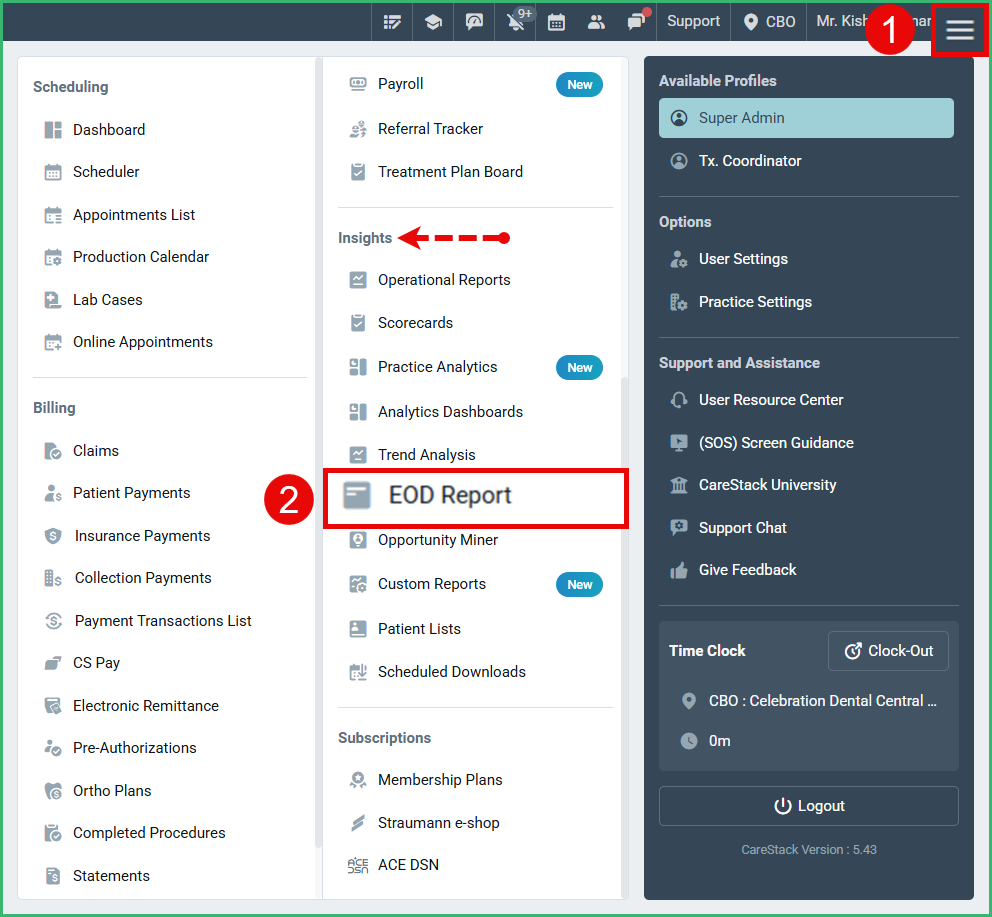
Task: Click the left menu column scrollbar
Action: click(318, 452)
